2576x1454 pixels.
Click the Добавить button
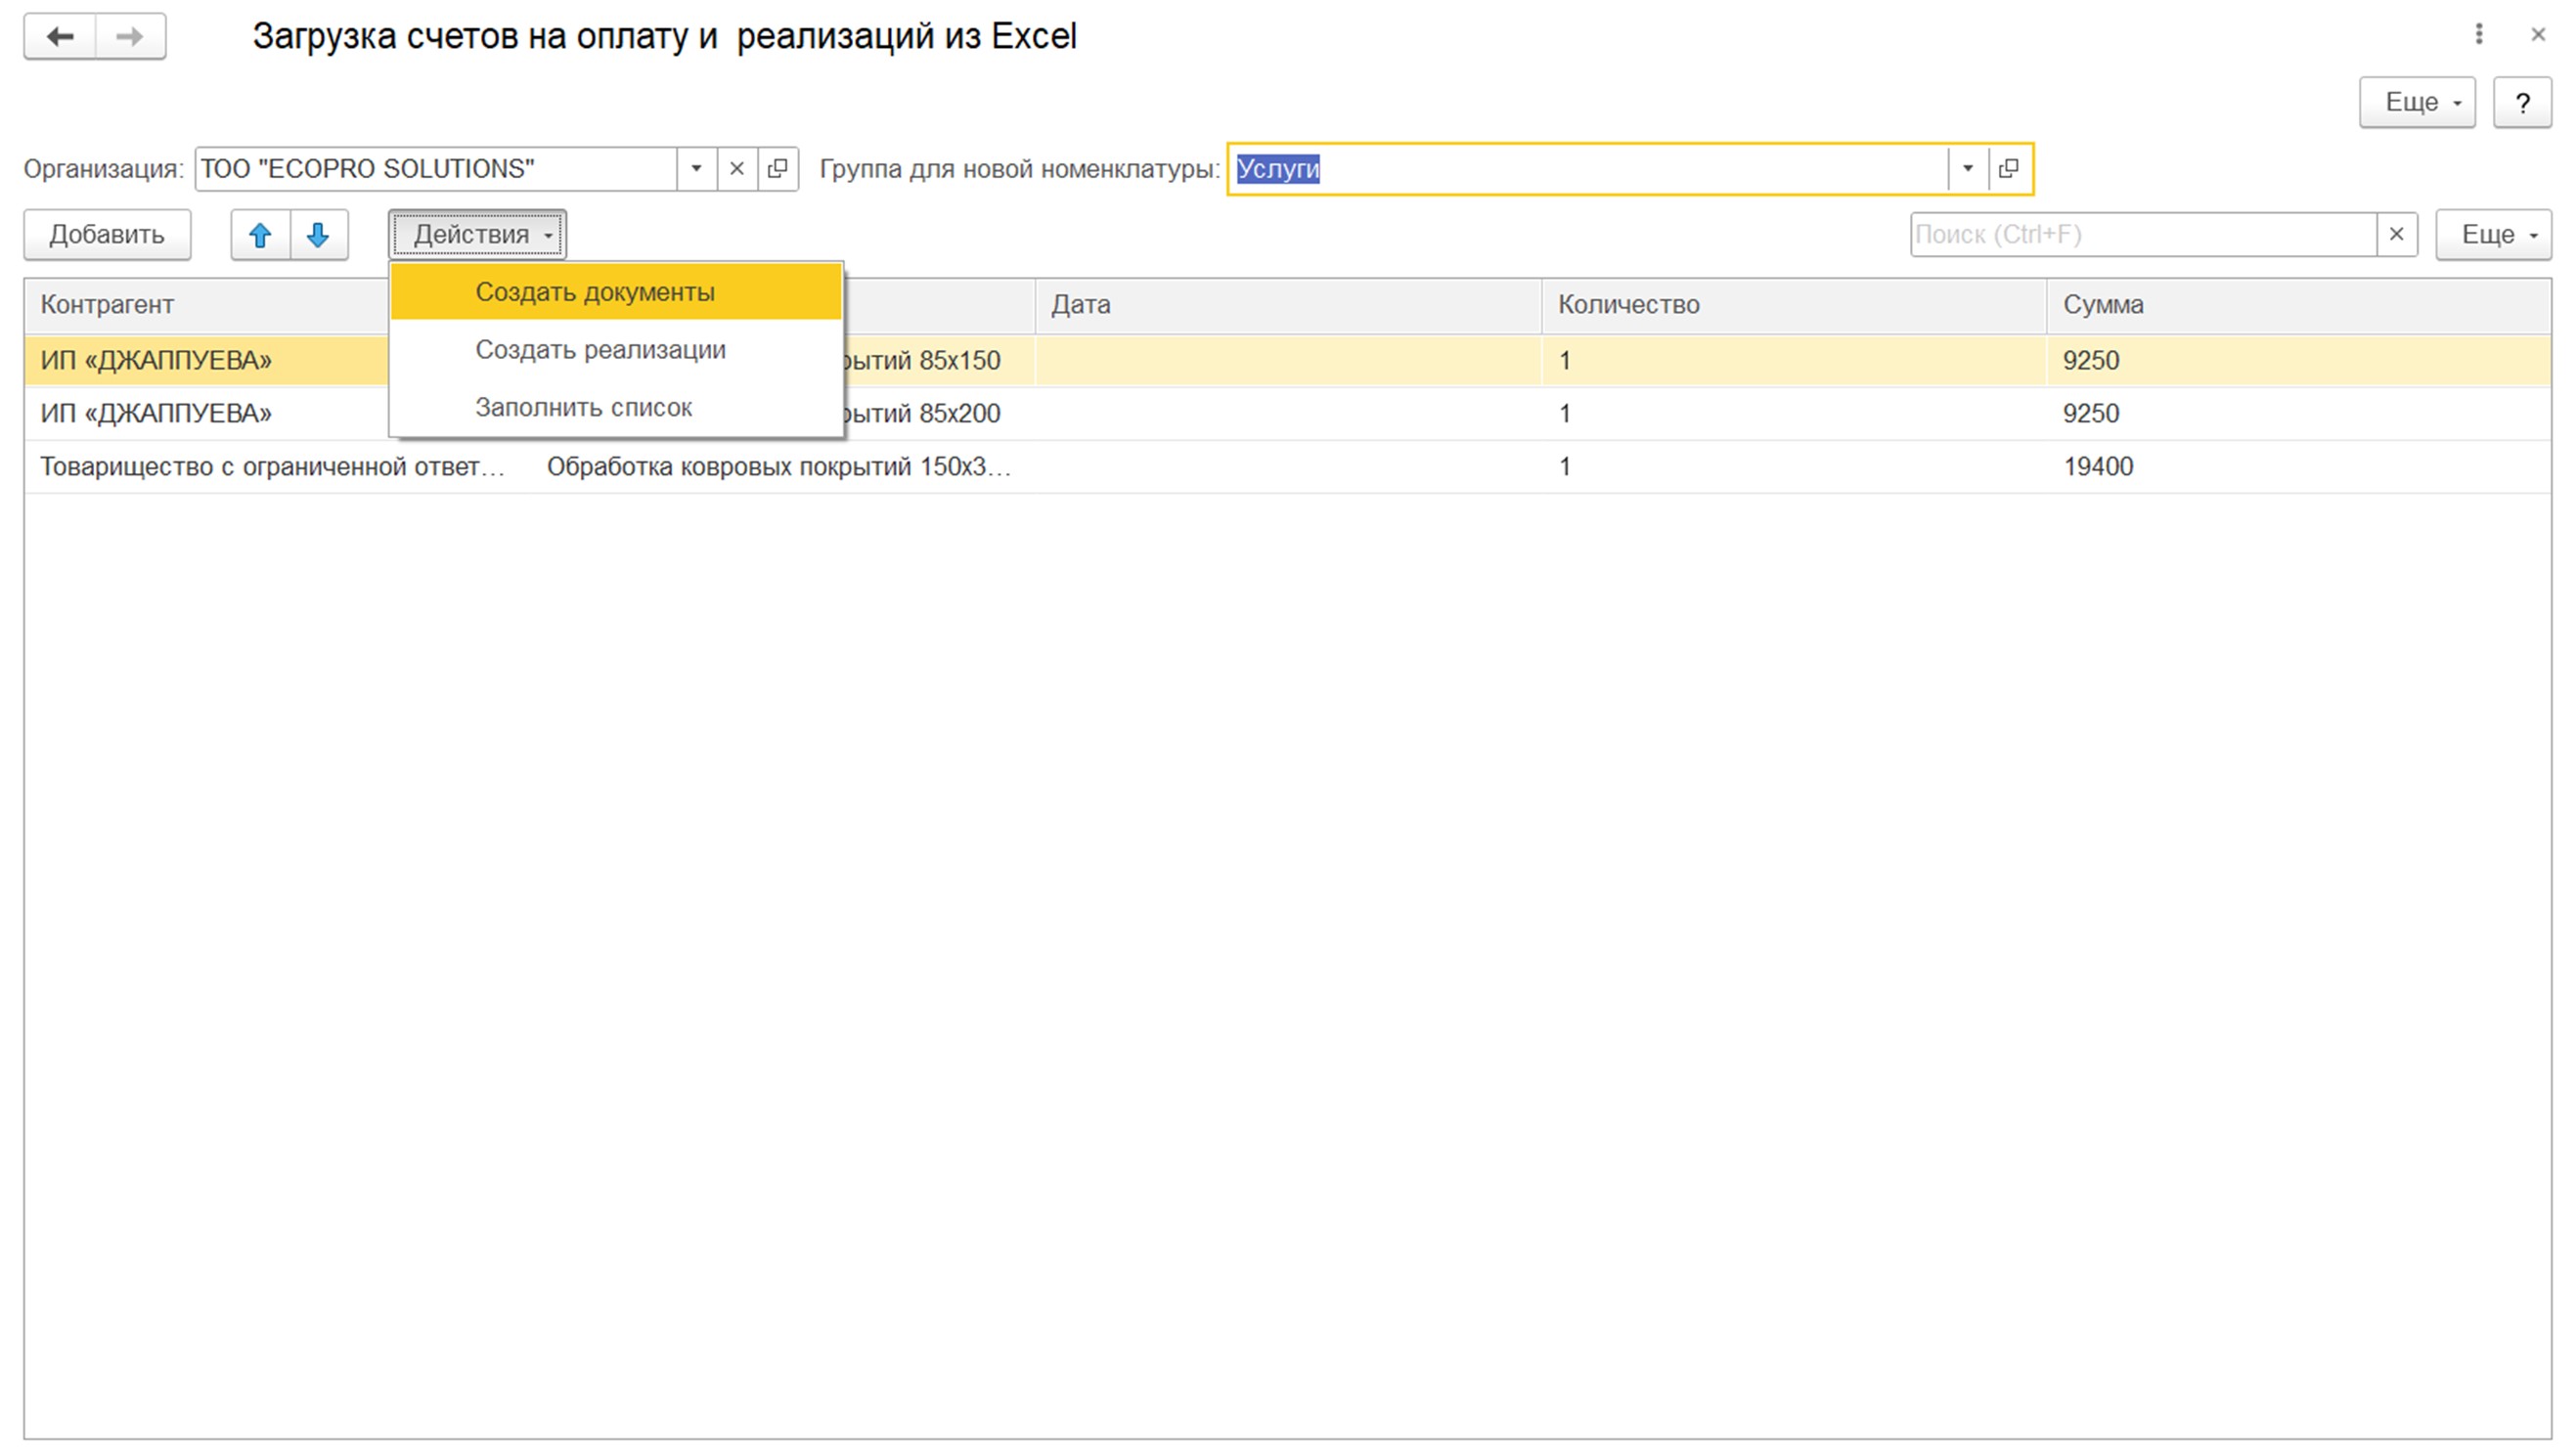pos(108,235)
